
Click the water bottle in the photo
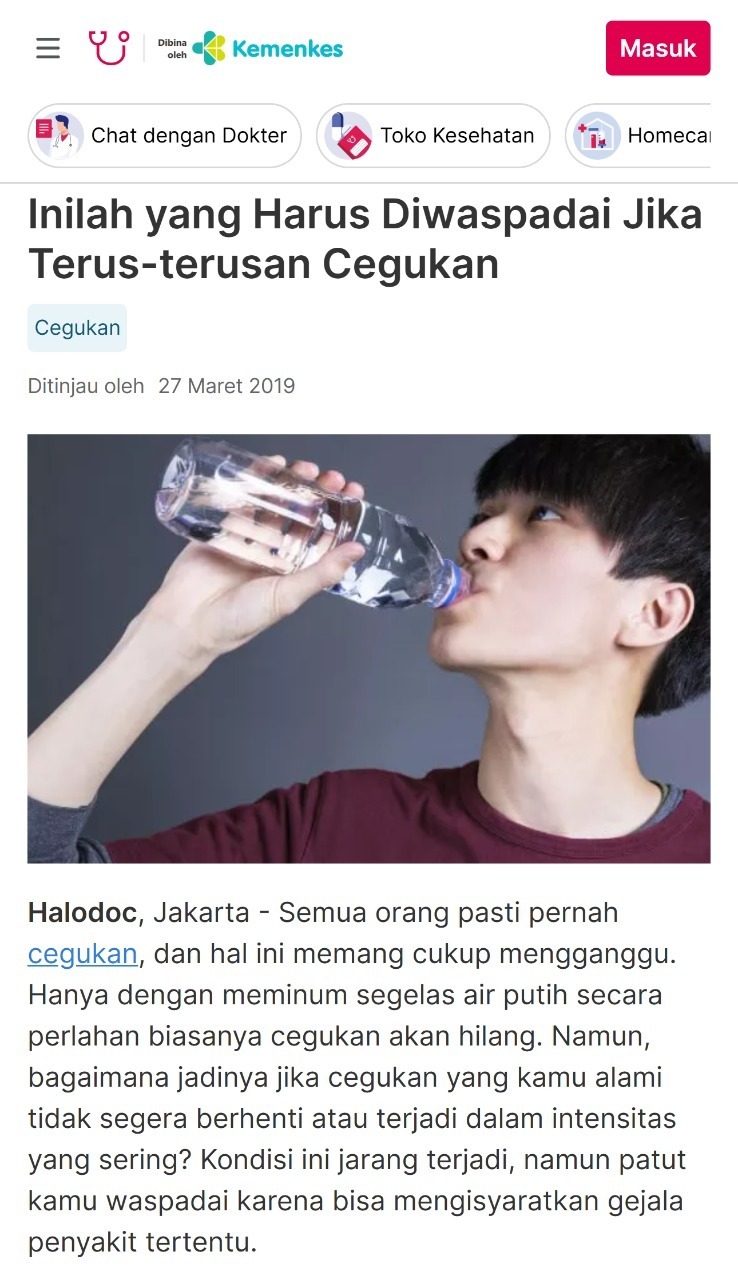[x=312, y=526]
